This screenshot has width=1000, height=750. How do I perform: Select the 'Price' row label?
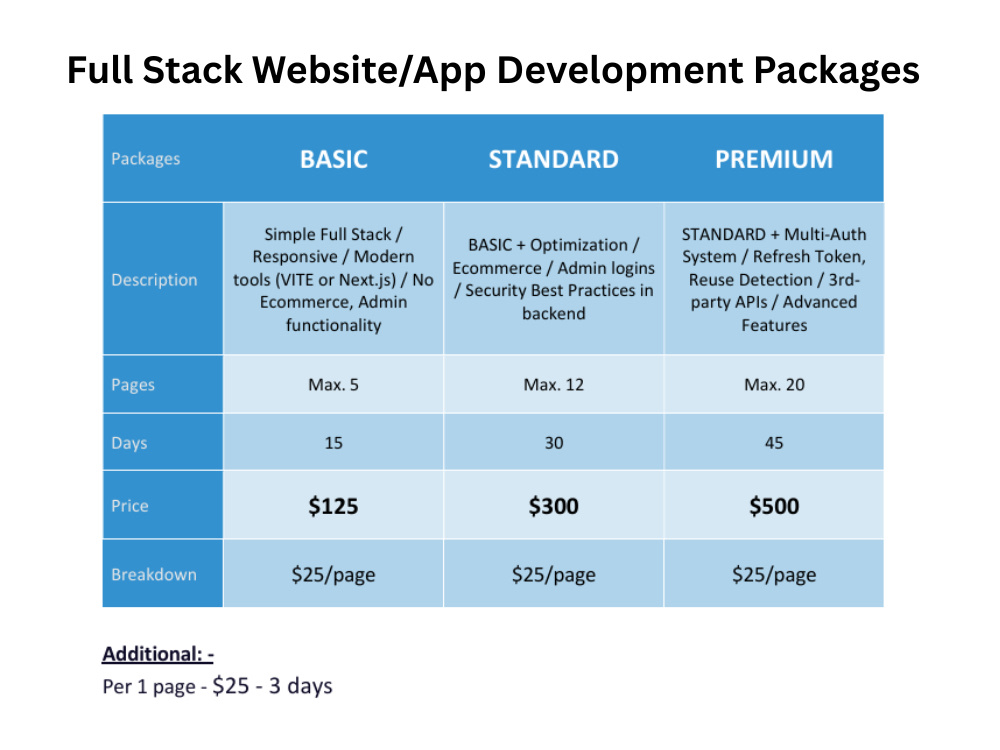(x=163, y=505)
